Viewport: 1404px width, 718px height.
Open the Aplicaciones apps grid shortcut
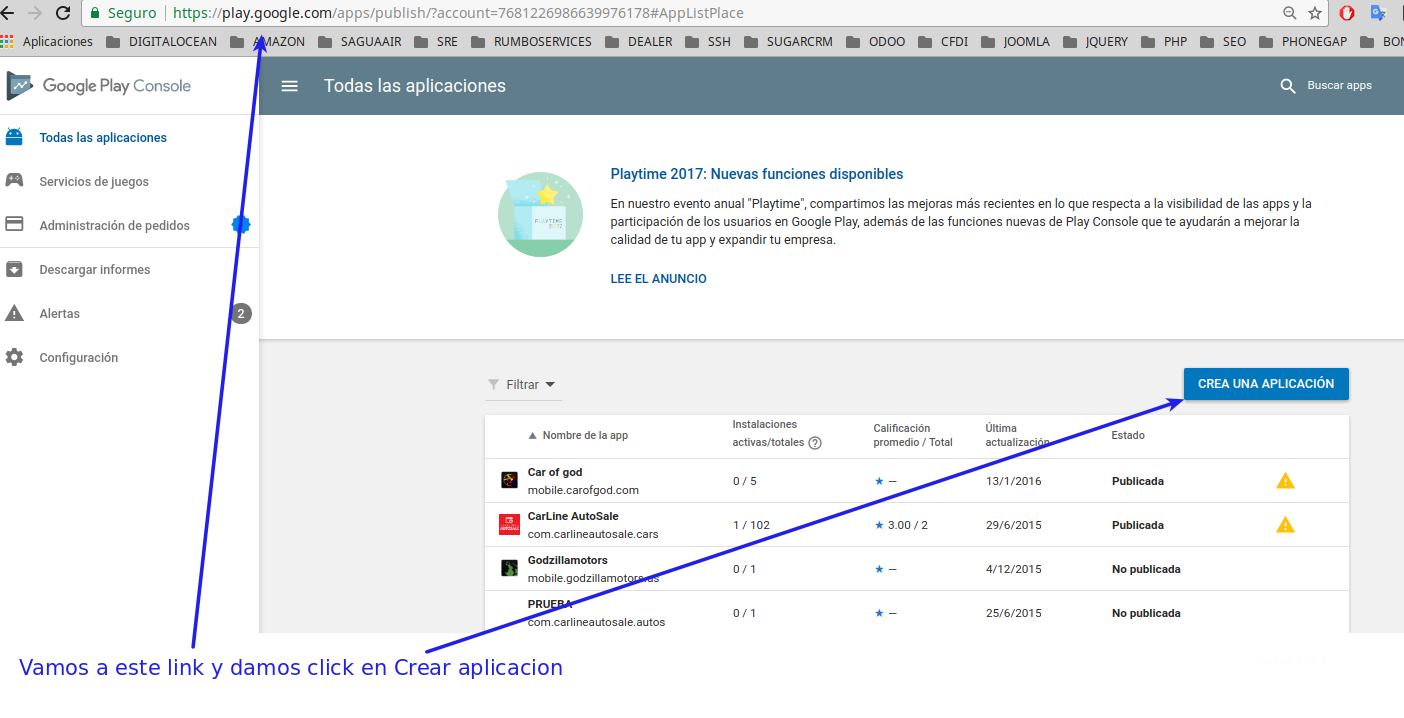point(47,42)
